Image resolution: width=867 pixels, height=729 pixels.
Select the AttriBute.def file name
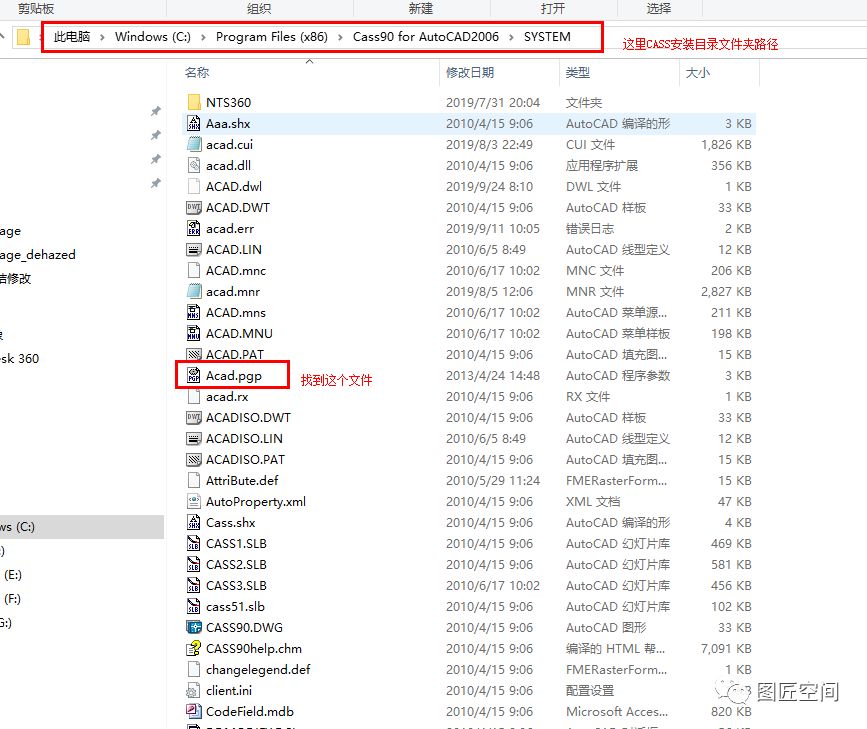click(242, 481)
